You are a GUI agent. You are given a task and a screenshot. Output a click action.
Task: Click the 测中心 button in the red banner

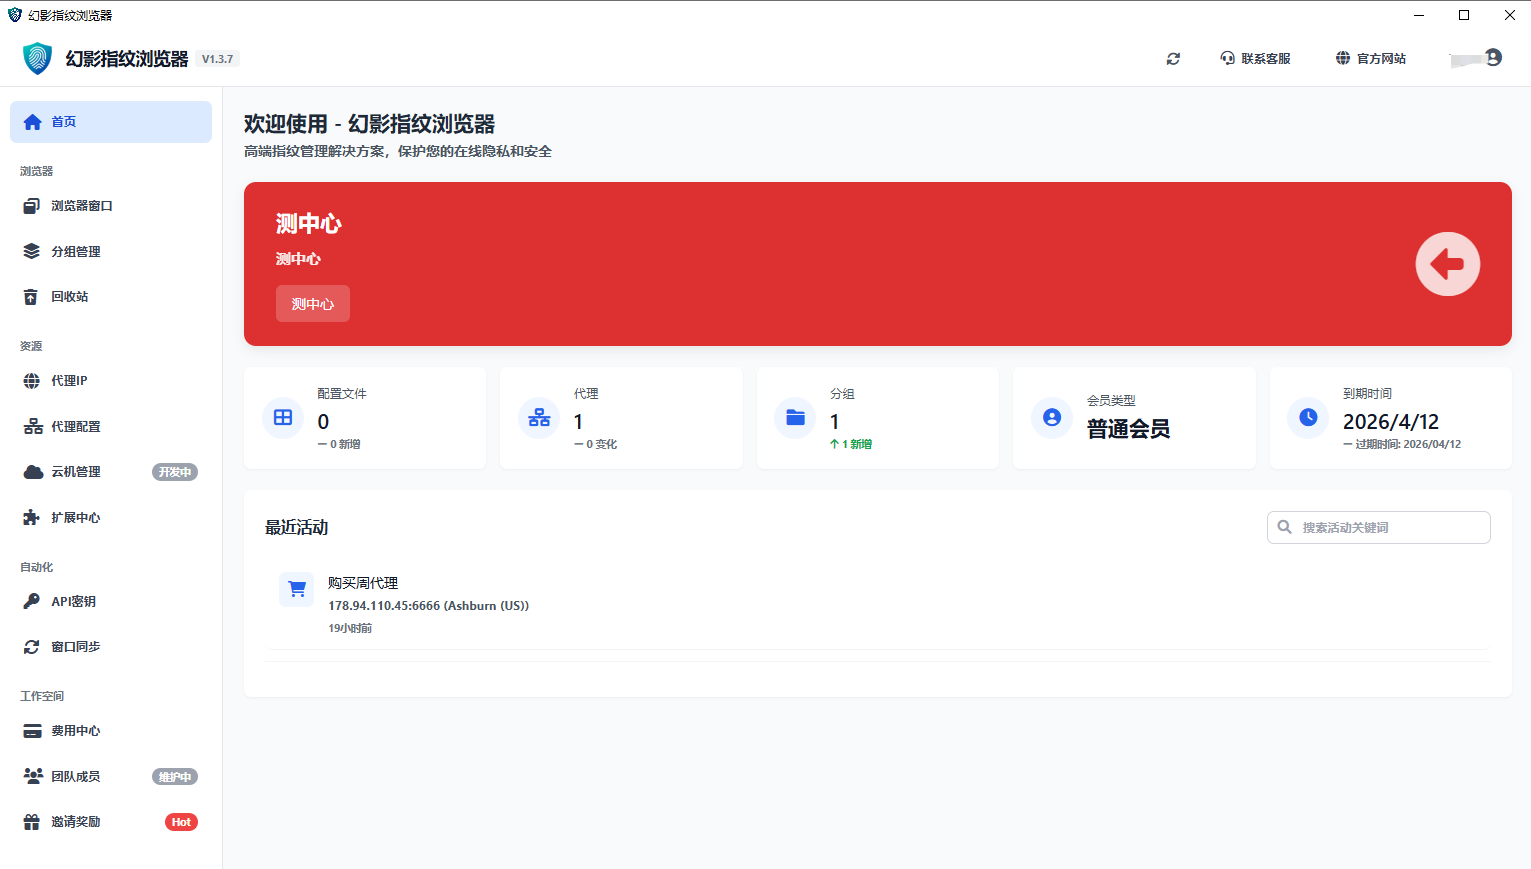[x=312, y=303]
